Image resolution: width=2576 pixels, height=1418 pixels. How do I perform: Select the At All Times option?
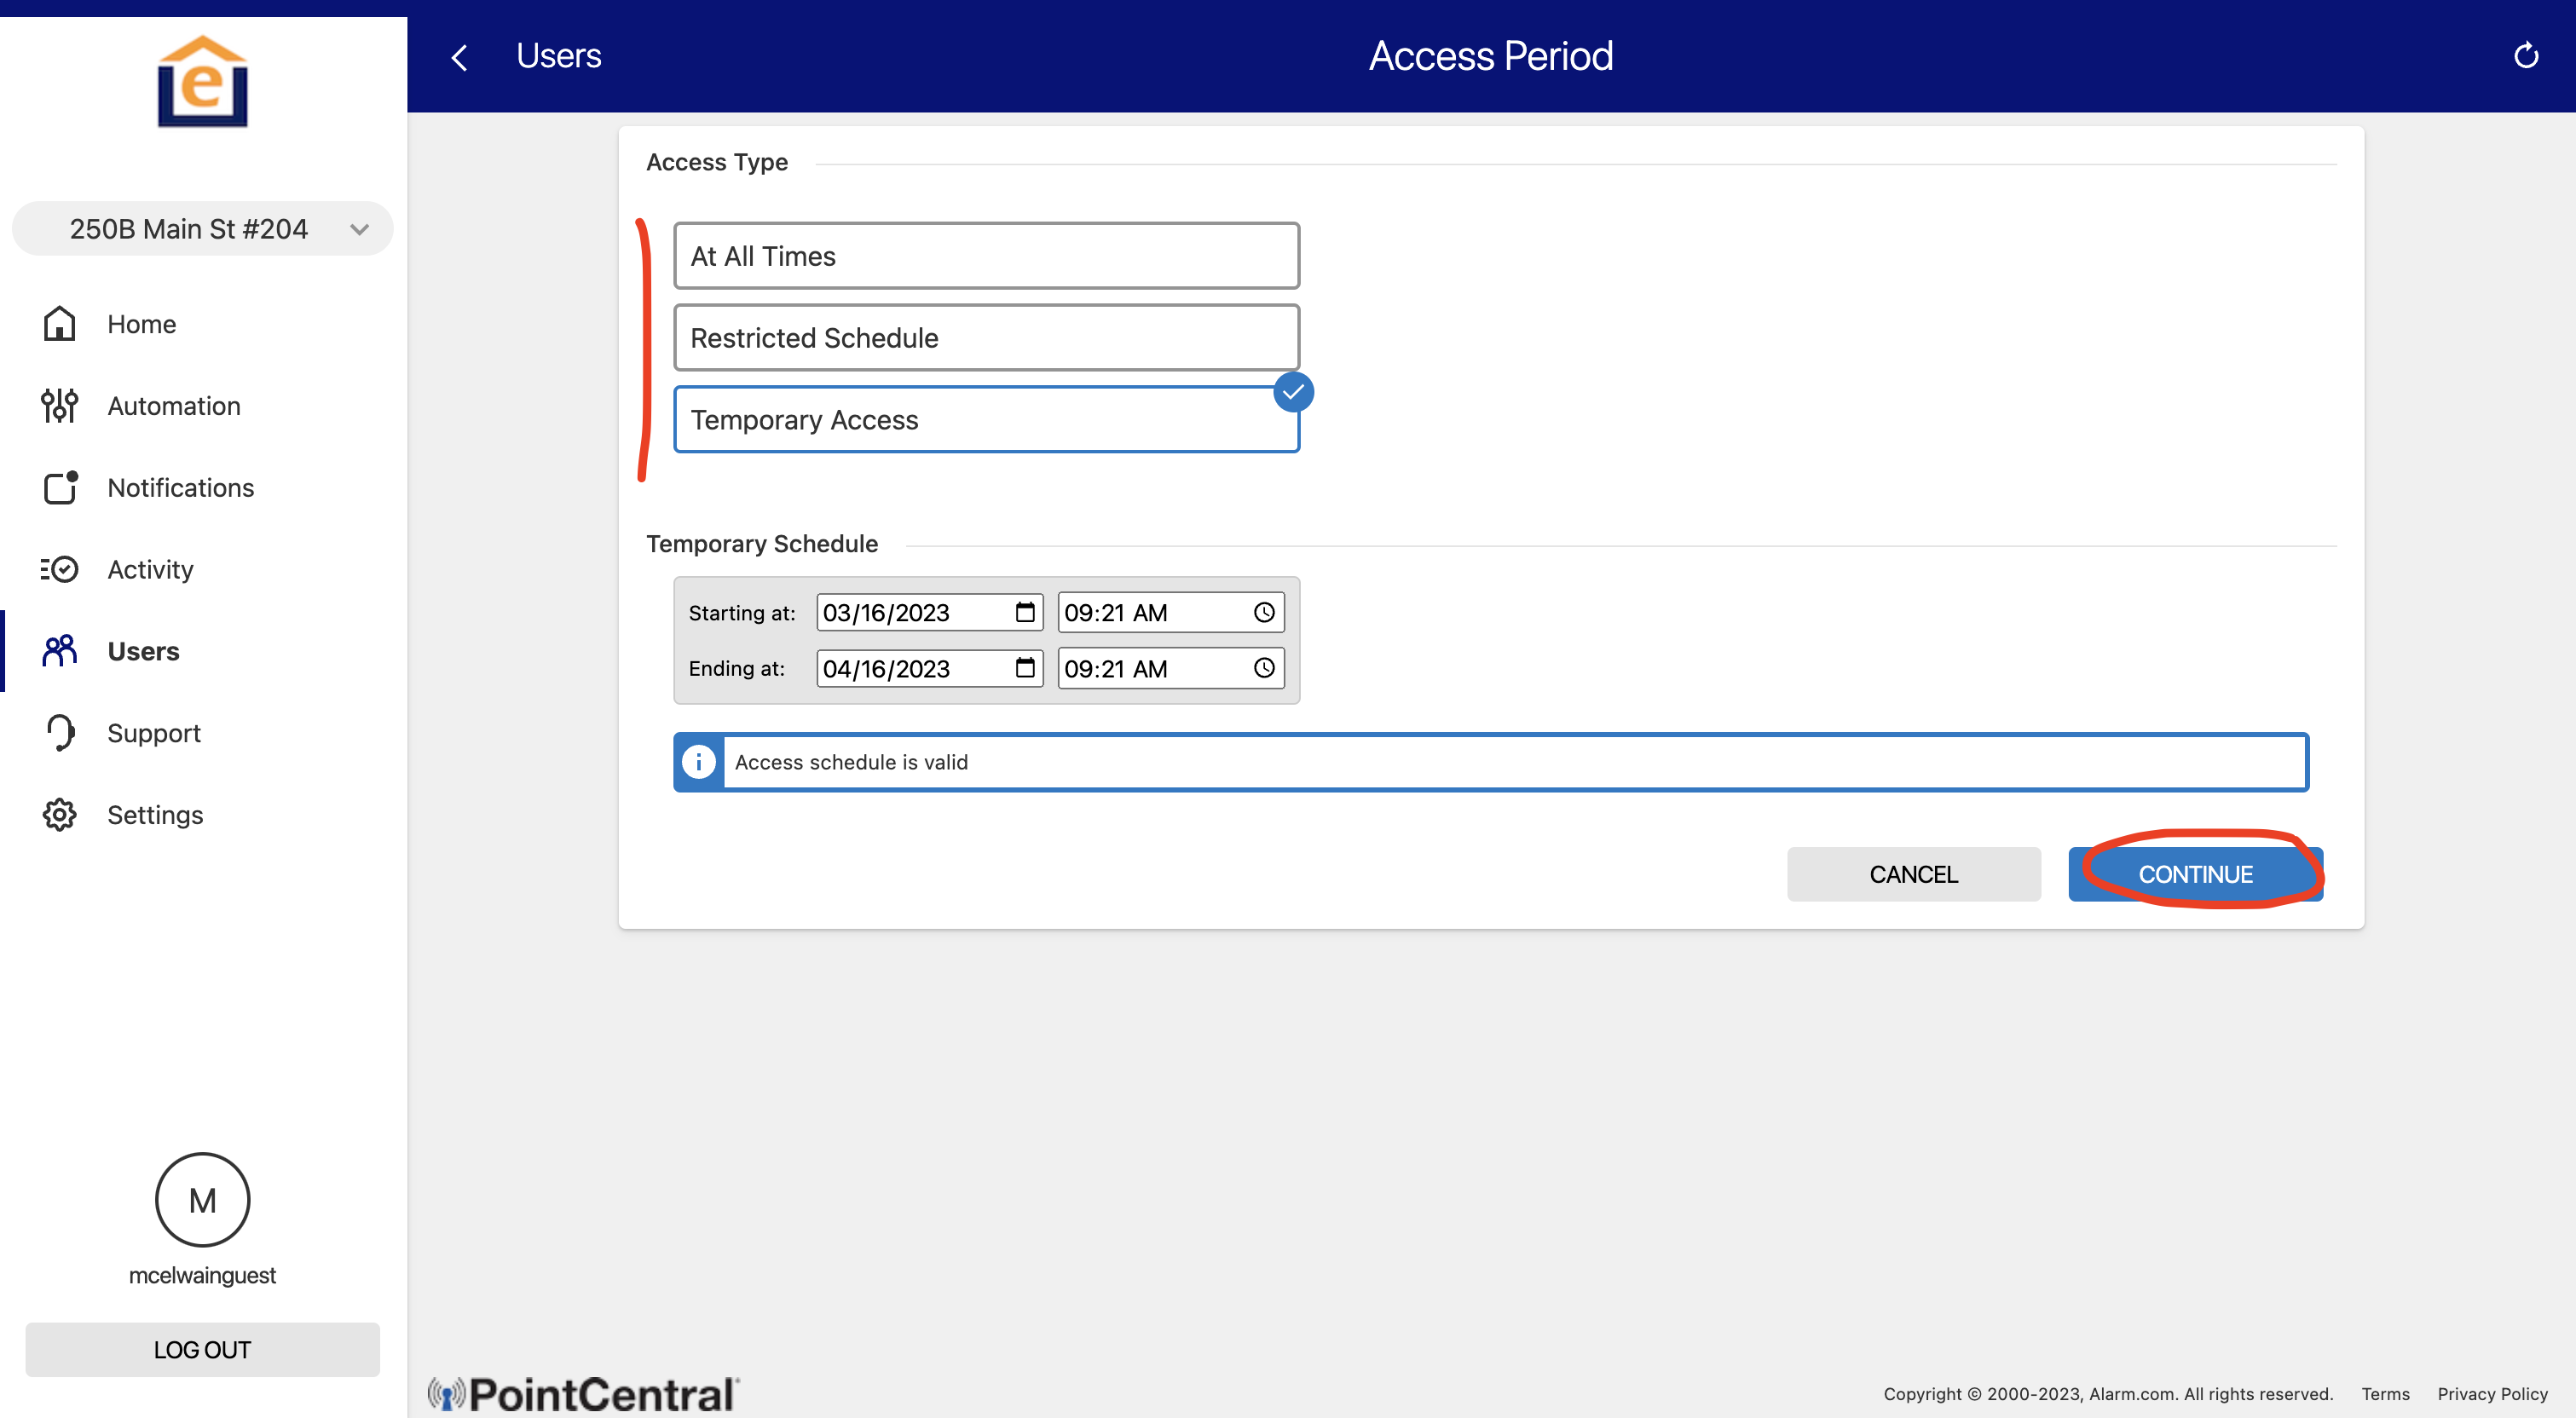pos(986,256)
